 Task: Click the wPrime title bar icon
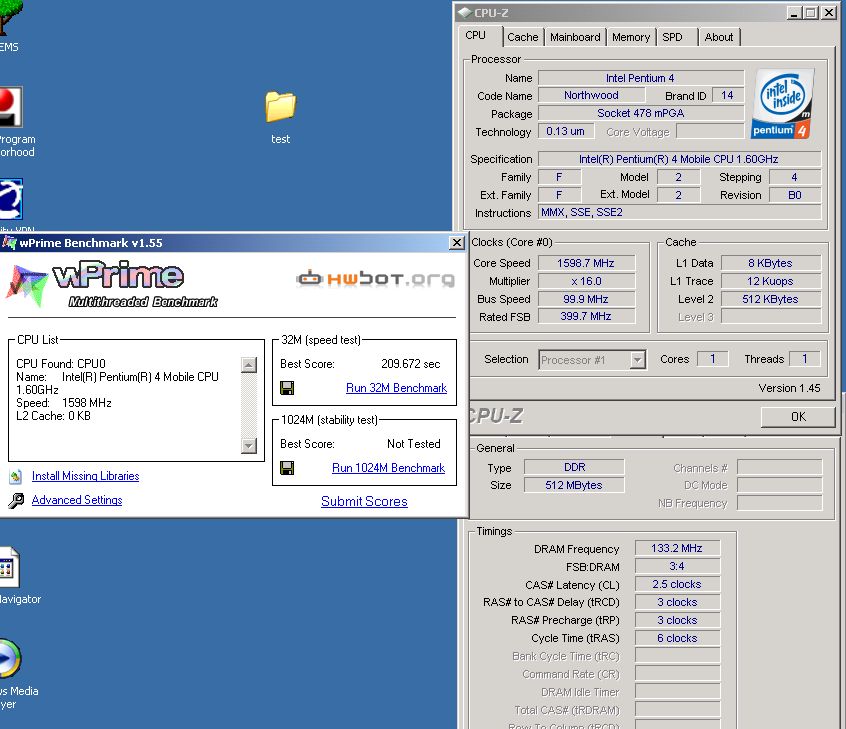[9, 243]
